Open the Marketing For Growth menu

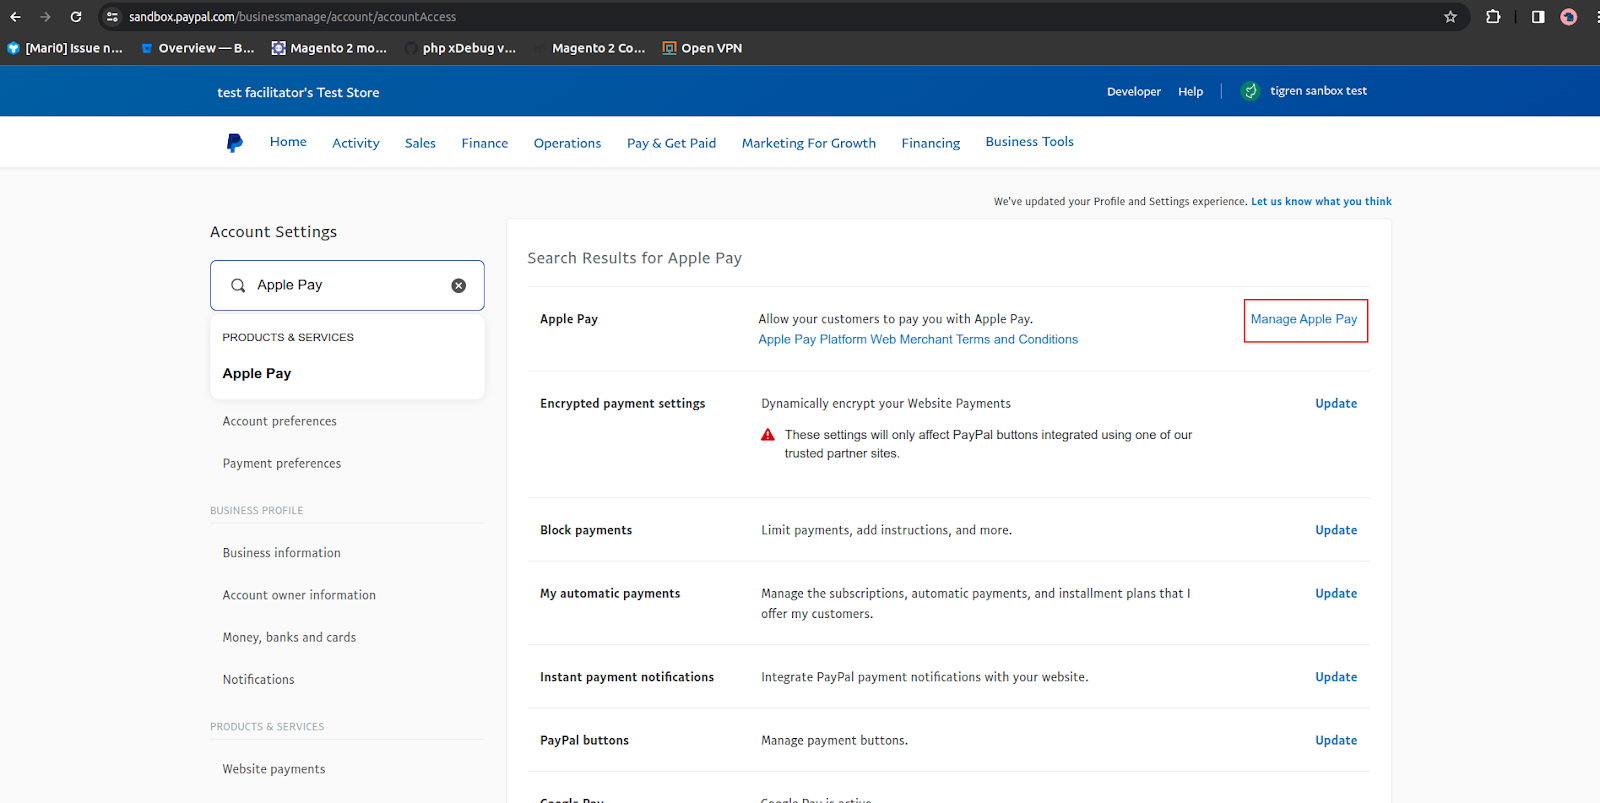coord(809,143)
